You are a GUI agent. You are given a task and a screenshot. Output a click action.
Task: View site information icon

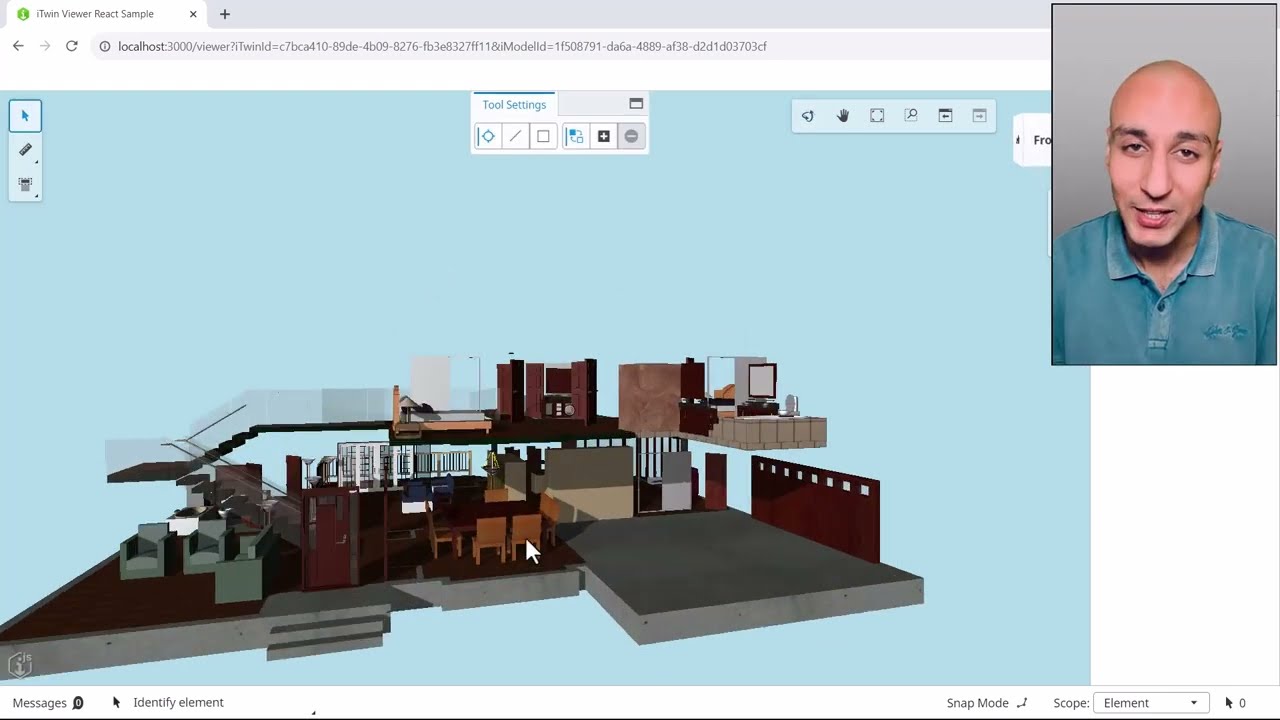(x=104, y=46)
